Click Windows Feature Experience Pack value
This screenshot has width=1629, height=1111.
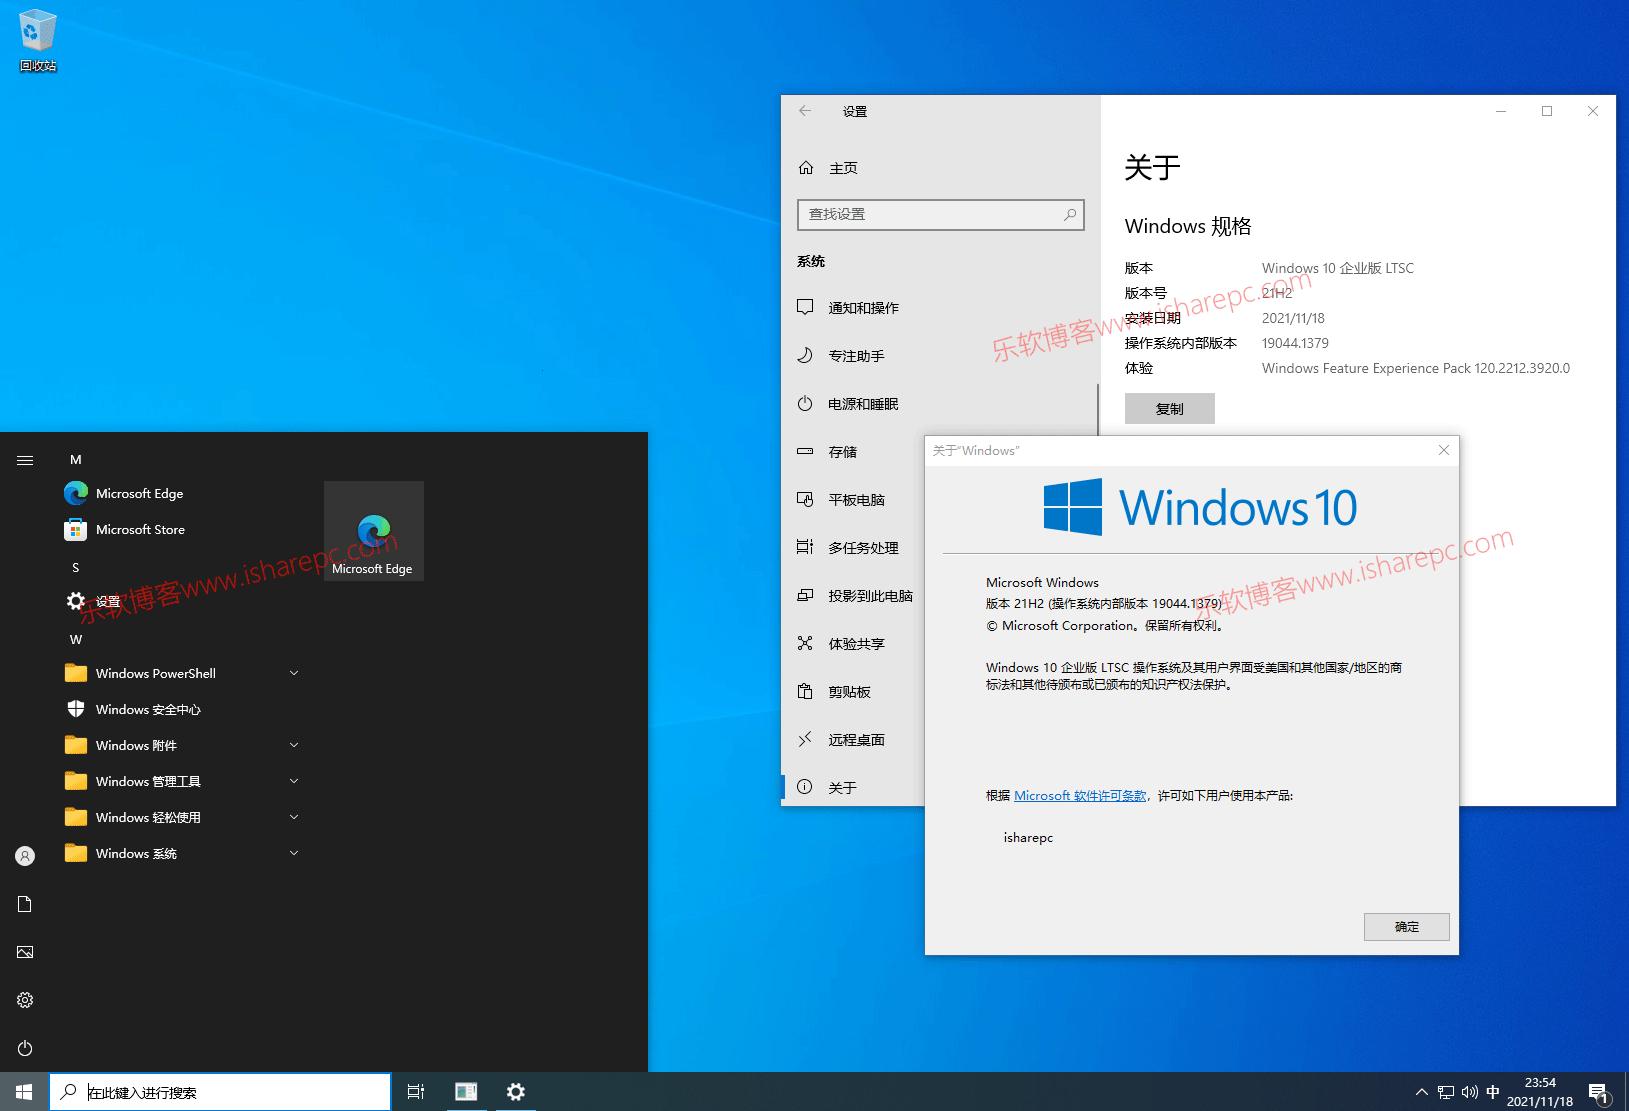tap(1416, 368)
